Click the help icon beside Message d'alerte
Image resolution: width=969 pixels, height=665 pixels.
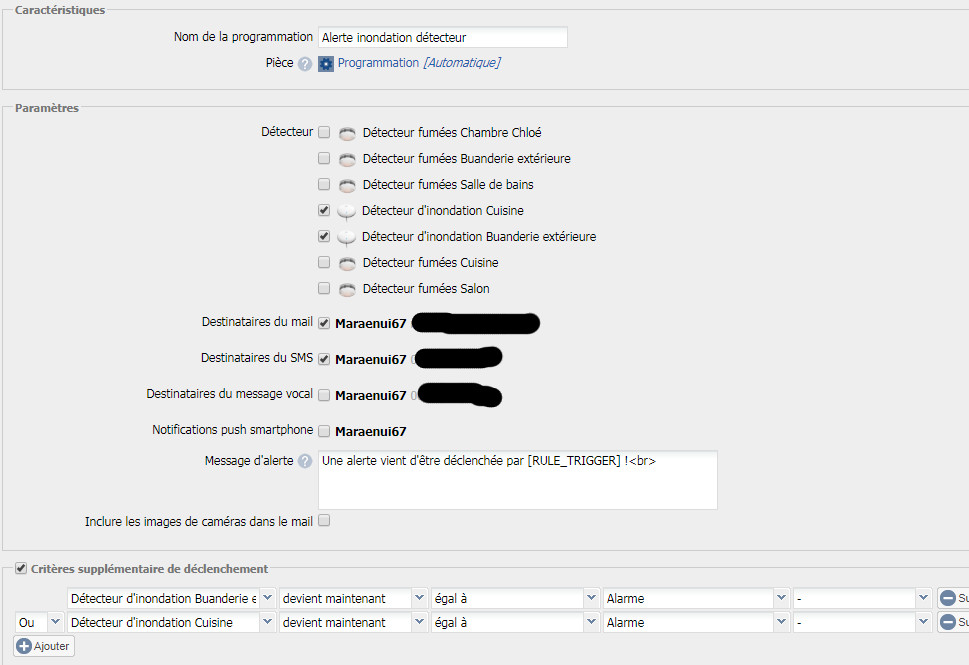click(305, 461)
